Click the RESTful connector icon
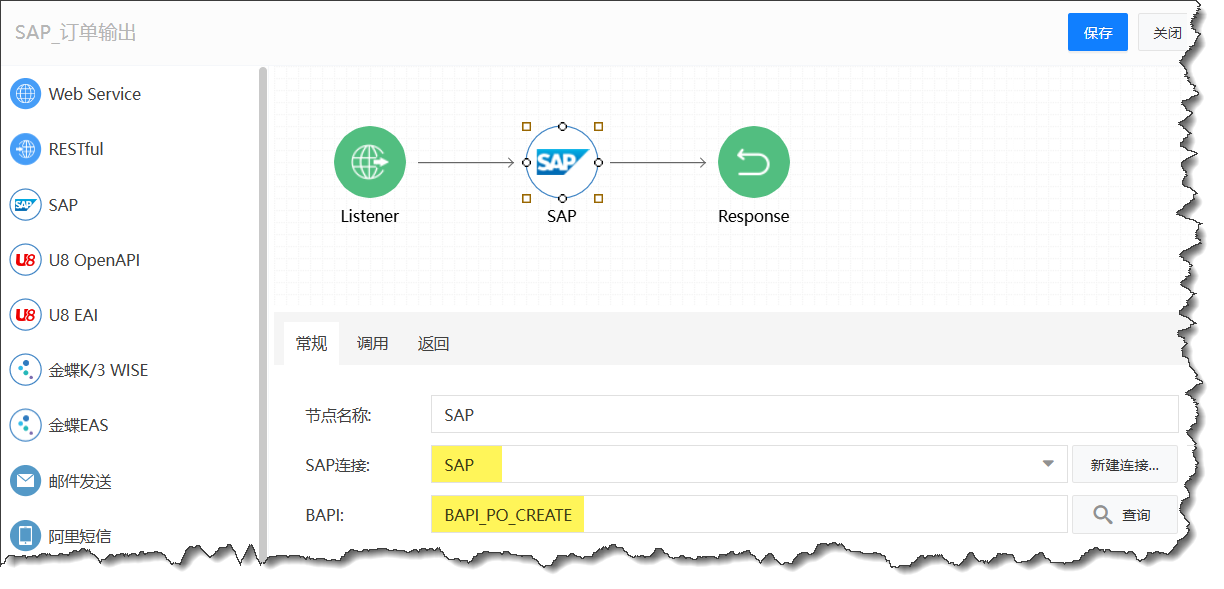The height and width of the screenshot is (589, 1224). click(25, 149)
